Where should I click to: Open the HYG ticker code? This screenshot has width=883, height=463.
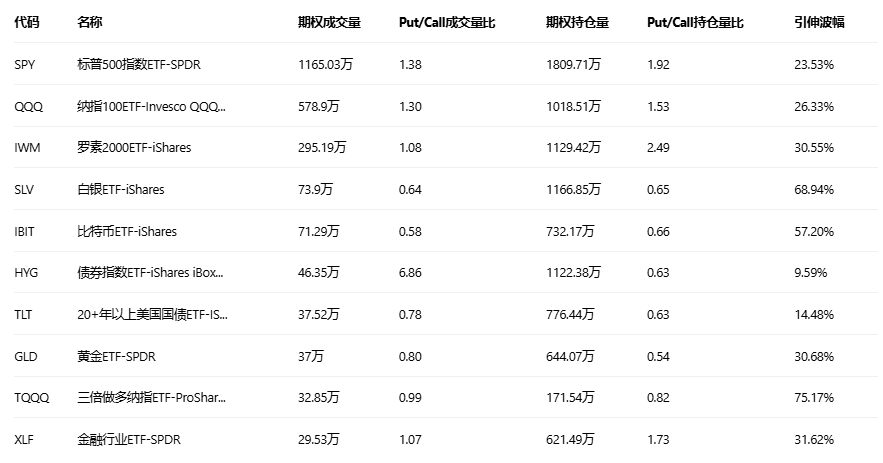coord(26,272)
